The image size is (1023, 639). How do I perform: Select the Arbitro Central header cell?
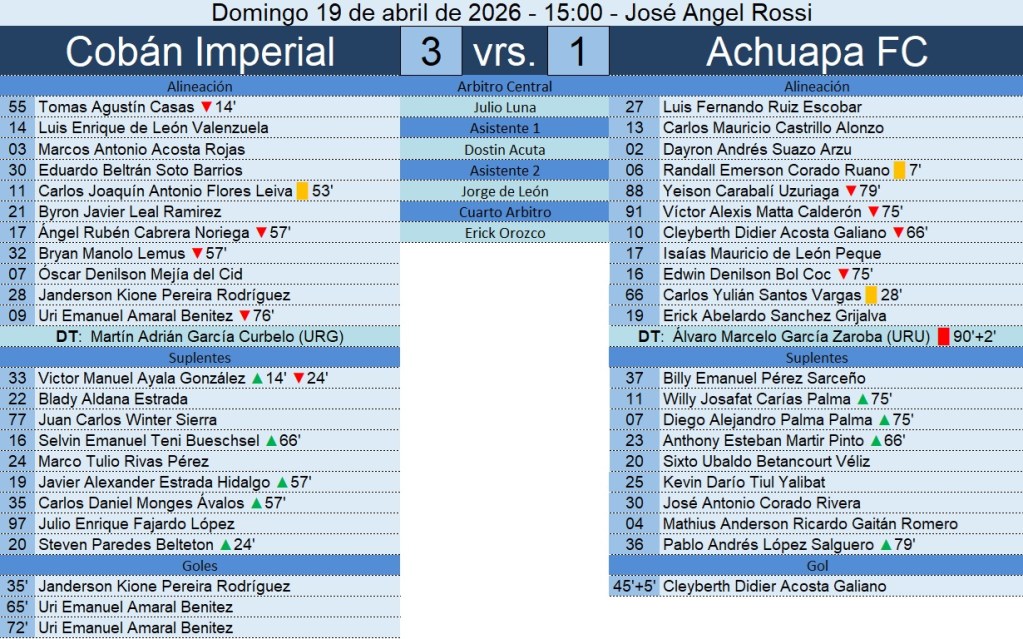pos(504,87)
